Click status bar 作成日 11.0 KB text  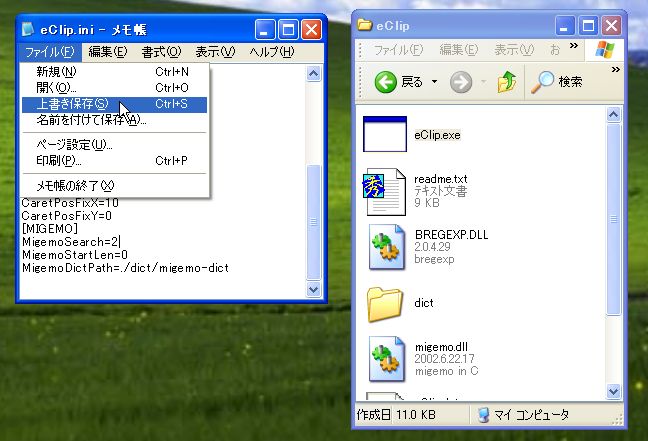pyautogui.click(x=396, y=415)
